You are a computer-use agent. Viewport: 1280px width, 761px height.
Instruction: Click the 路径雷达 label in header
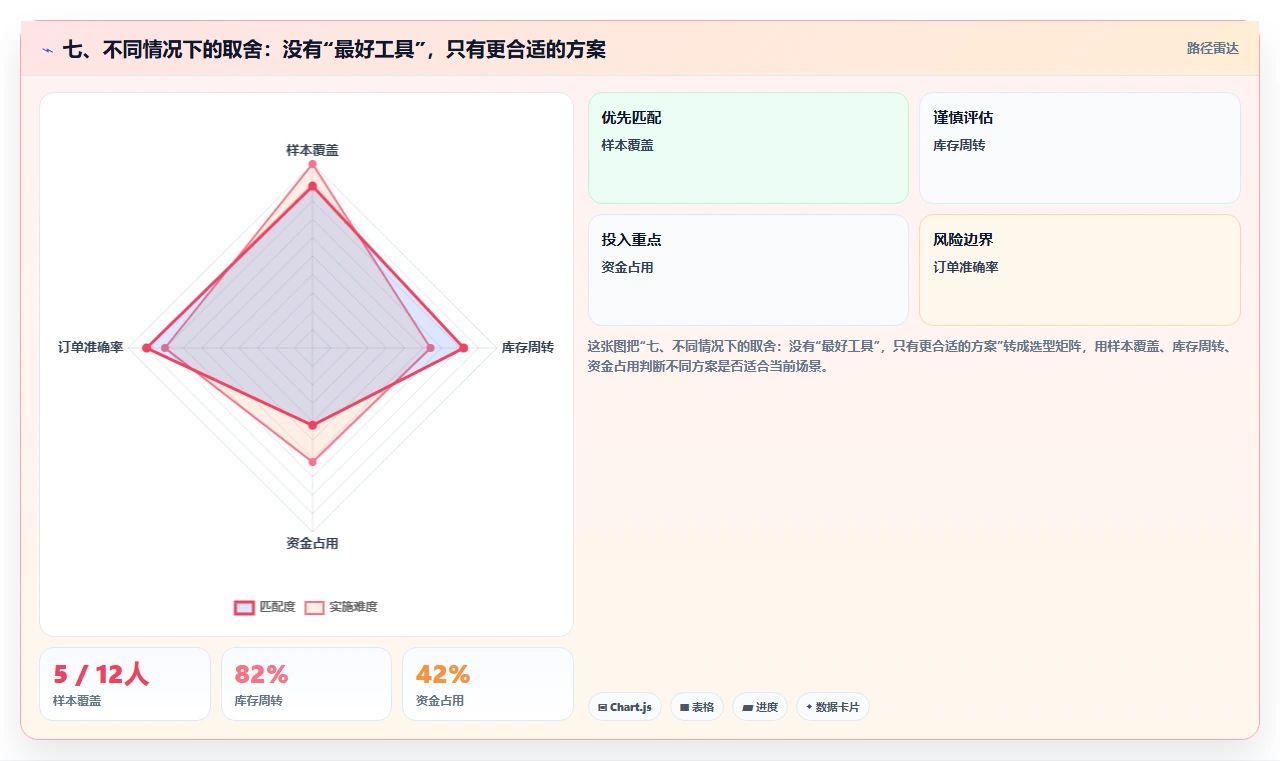click(x=1213, y=48)
